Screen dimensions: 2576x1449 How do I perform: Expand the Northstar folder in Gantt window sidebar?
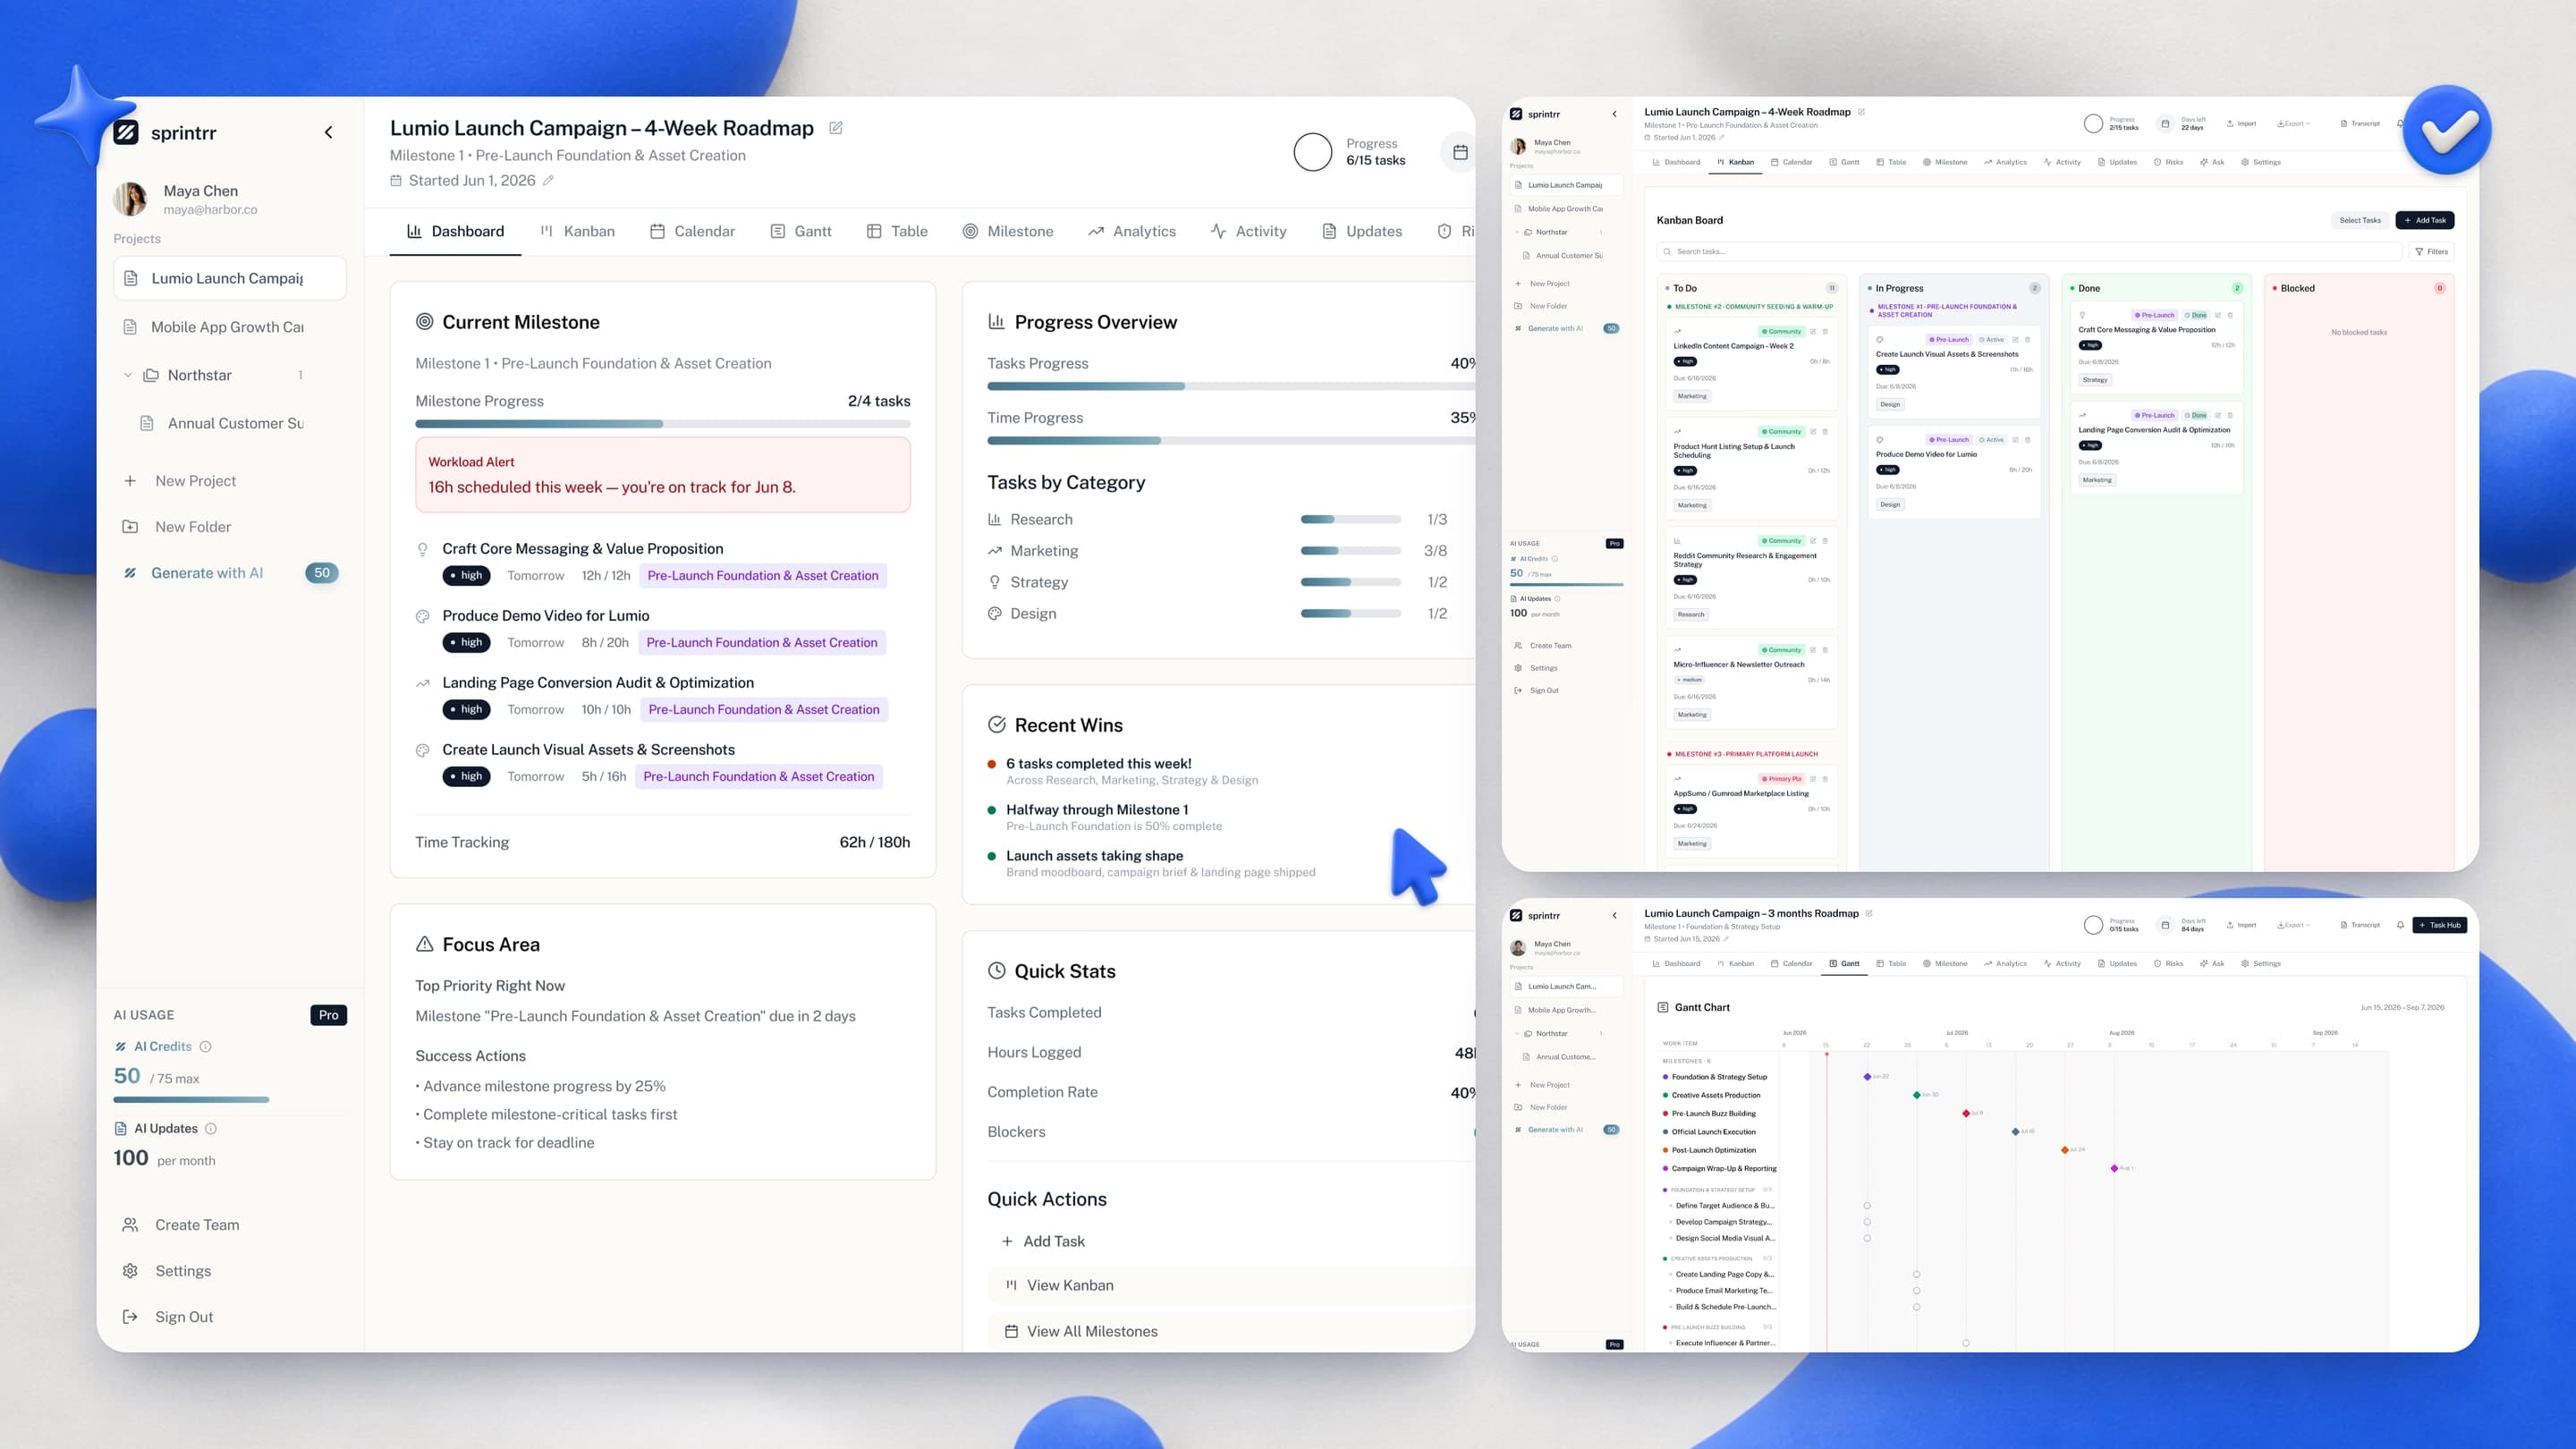[1517, 1033]
